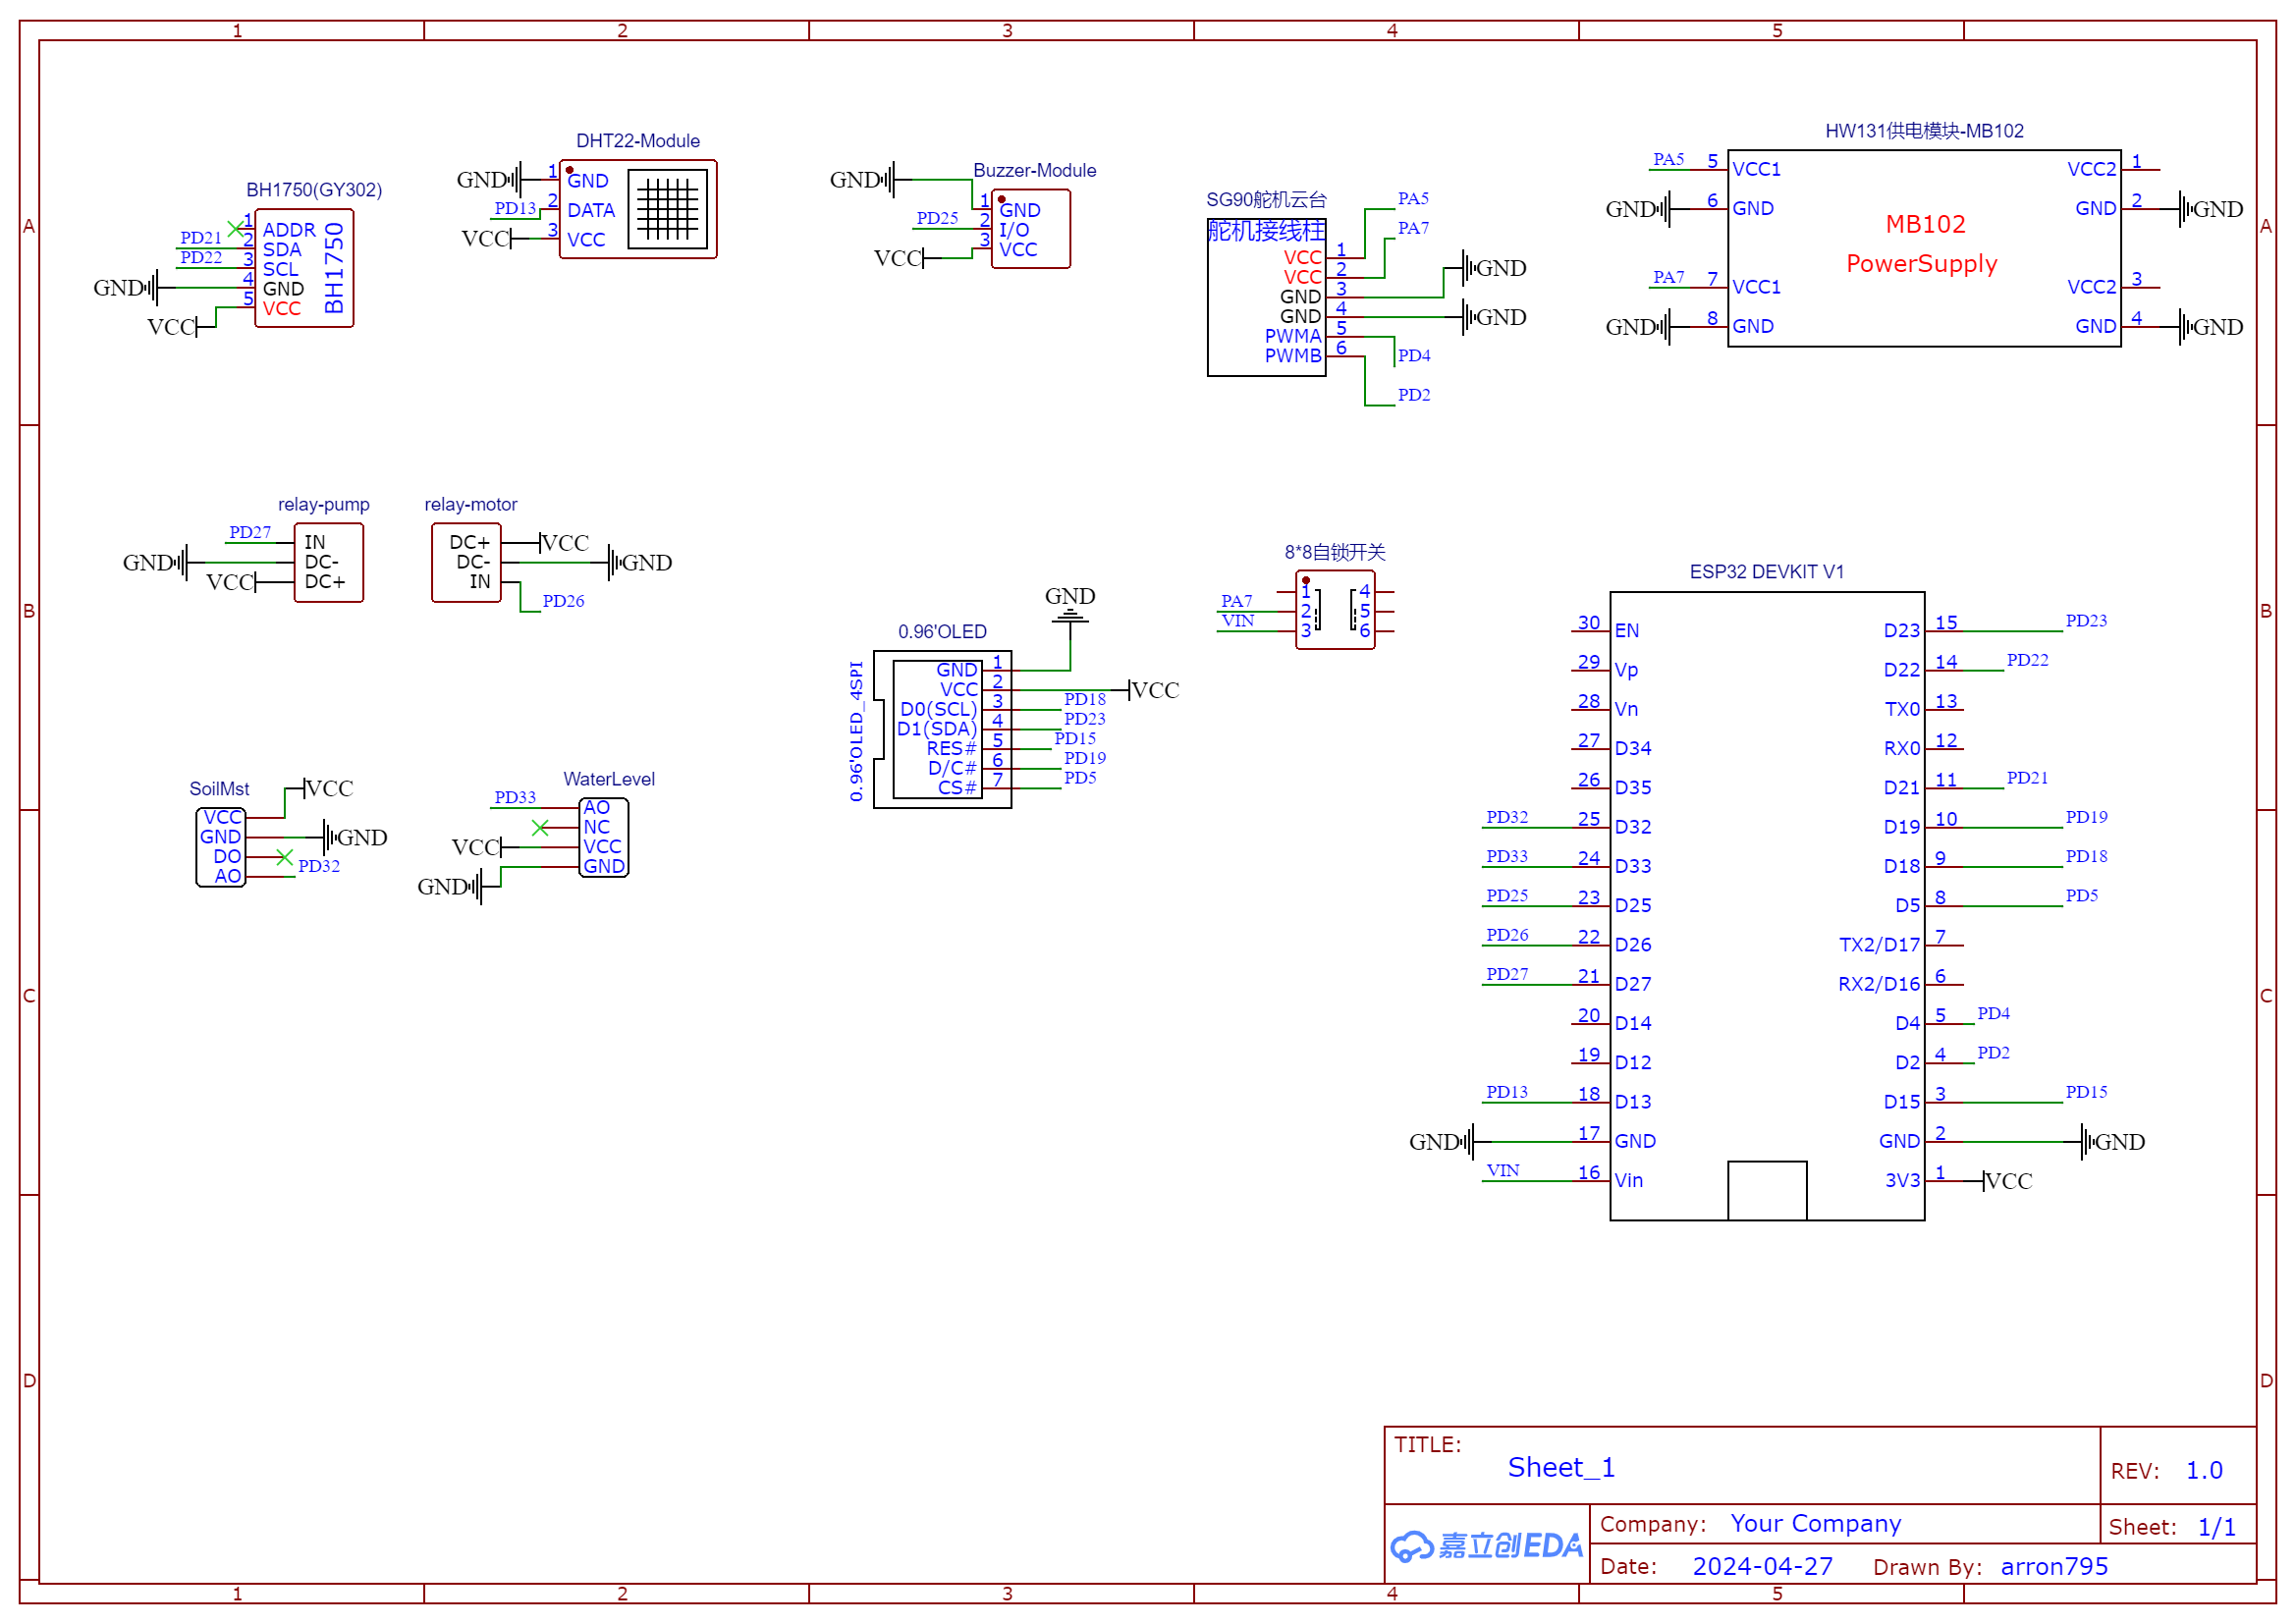
Task: Select the relay-pump label
Action: point(324,505)
